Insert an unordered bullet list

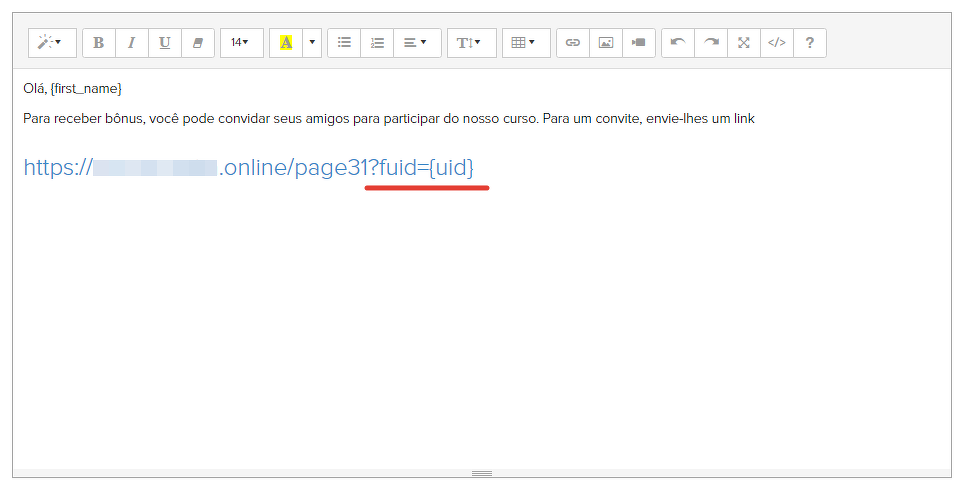(x=344, y=43)
